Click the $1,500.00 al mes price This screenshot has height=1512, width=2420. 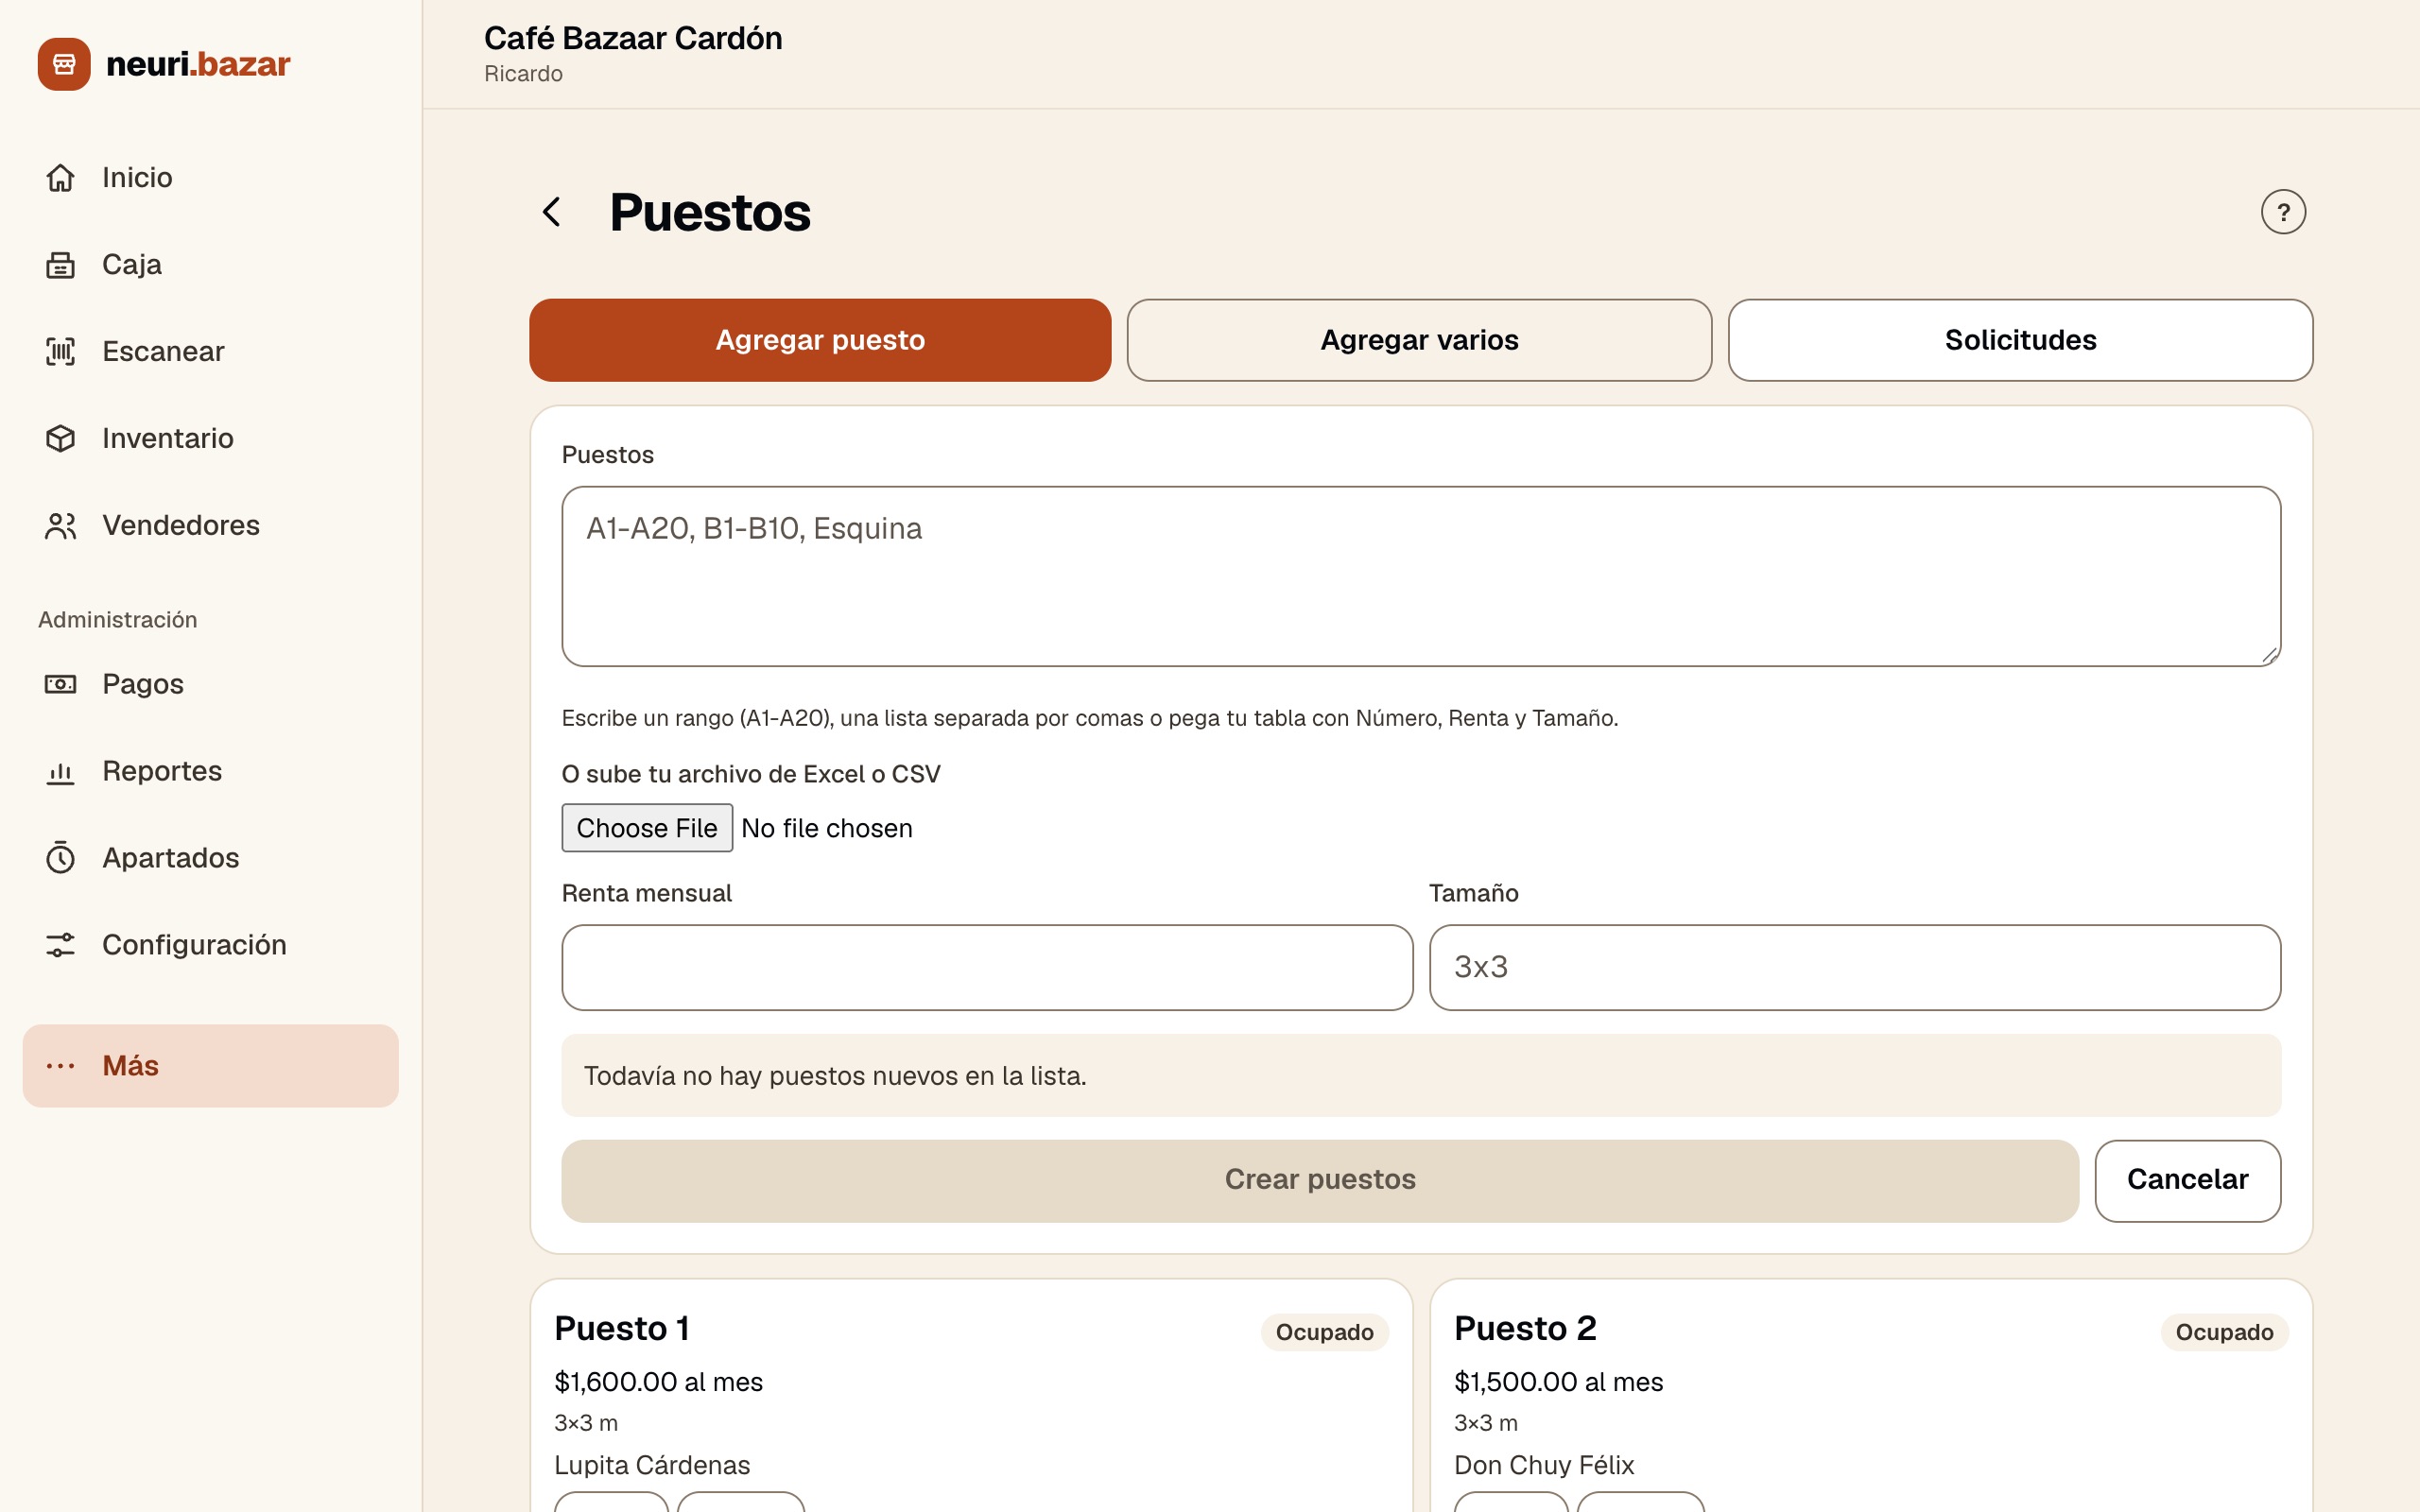pyautogui.click(x=1558, y=1382)
